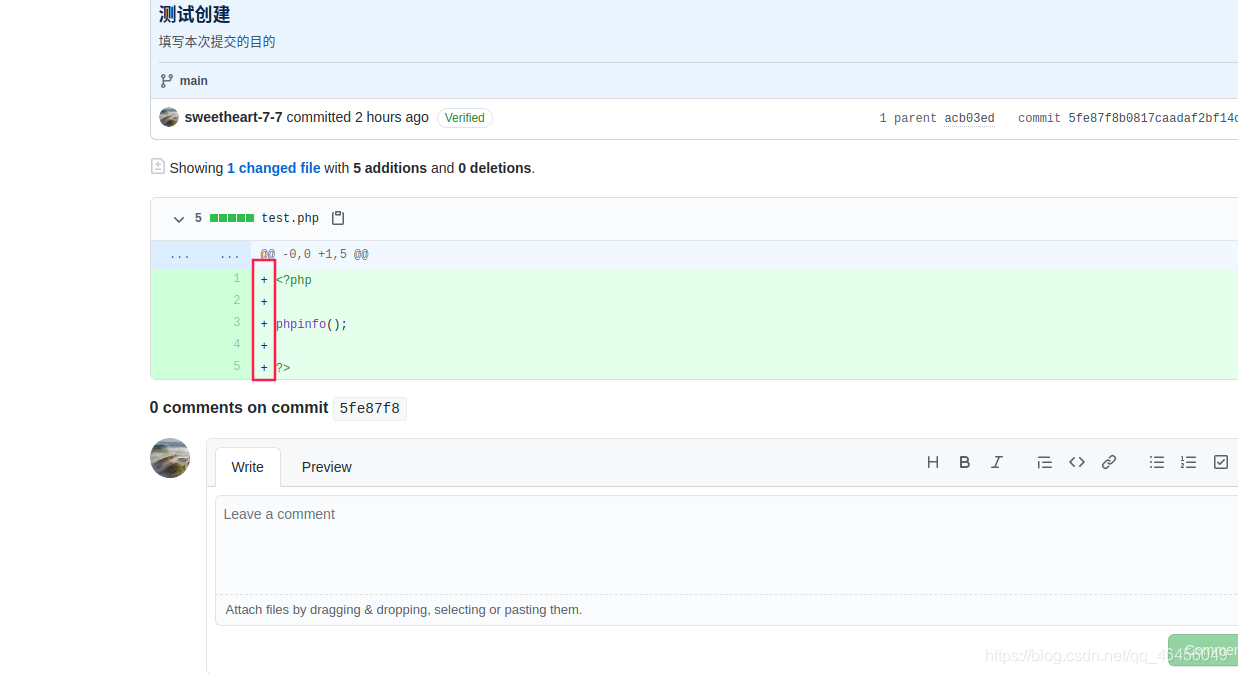Click the commit hash 5fe87f8 badge
The image size is (1238, 674).
point(370,408)
